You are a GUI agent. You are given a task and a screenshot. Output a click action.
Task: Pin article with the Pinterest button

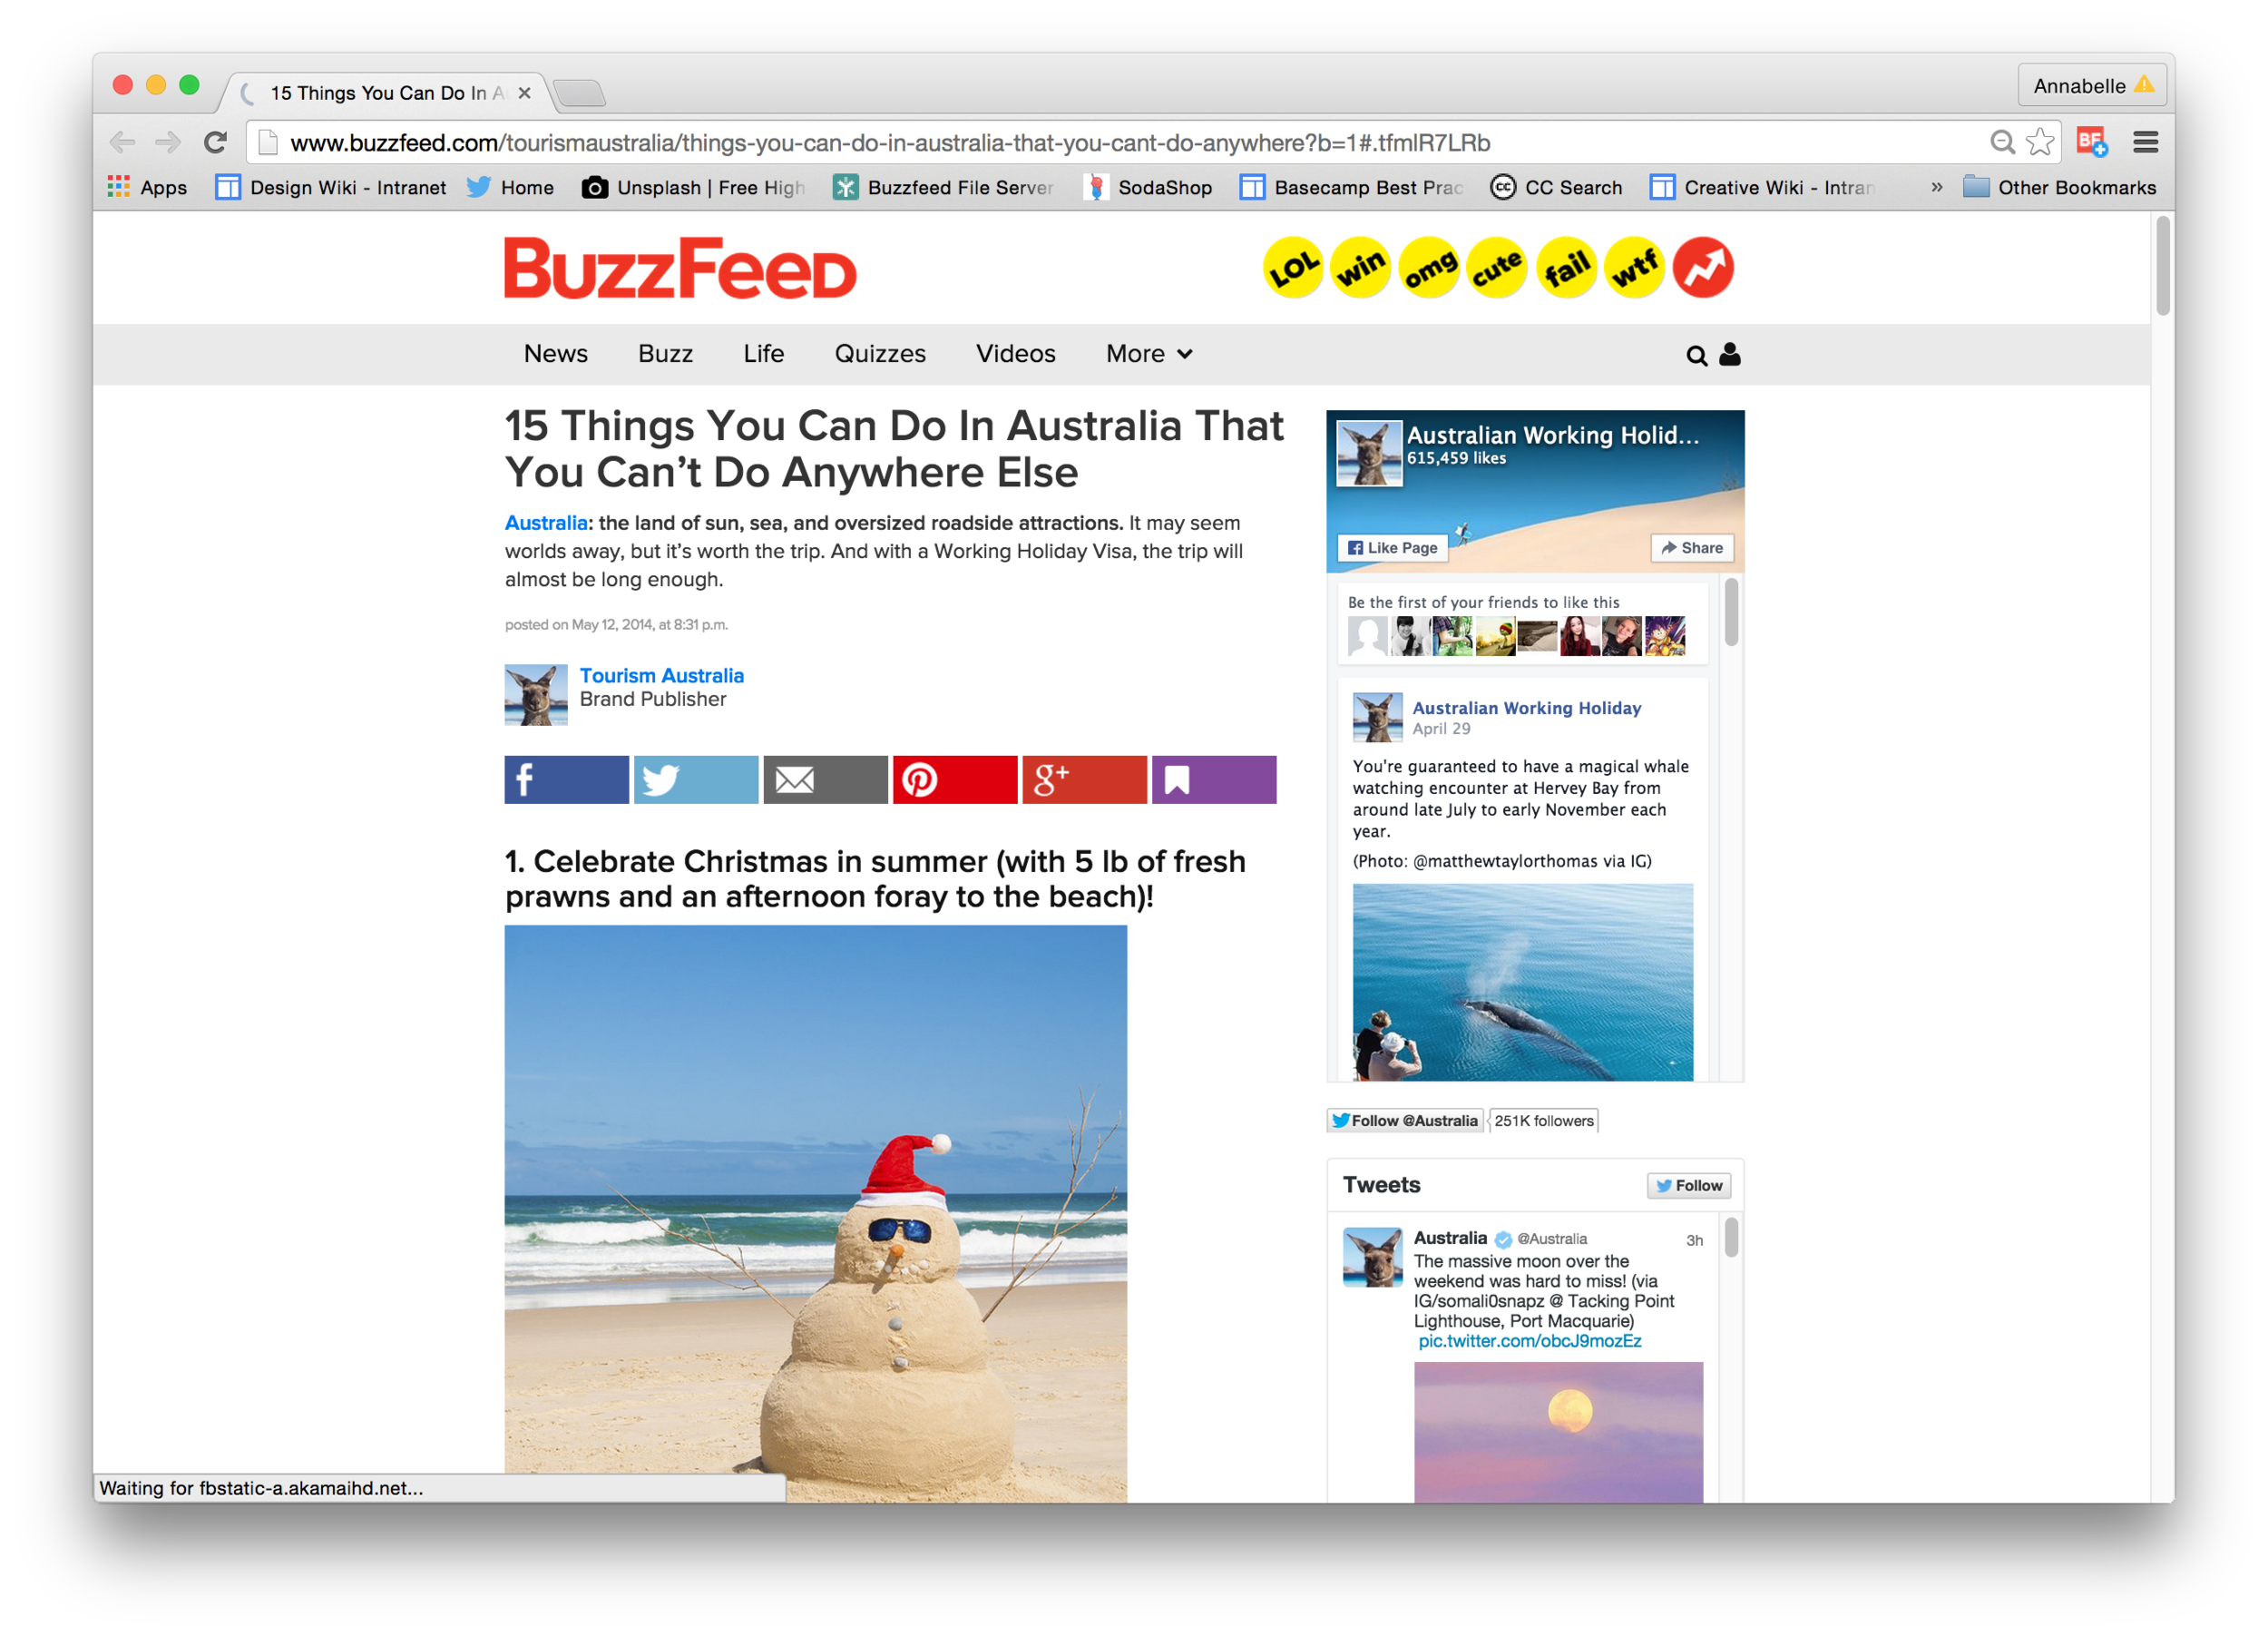click(955, 780)
